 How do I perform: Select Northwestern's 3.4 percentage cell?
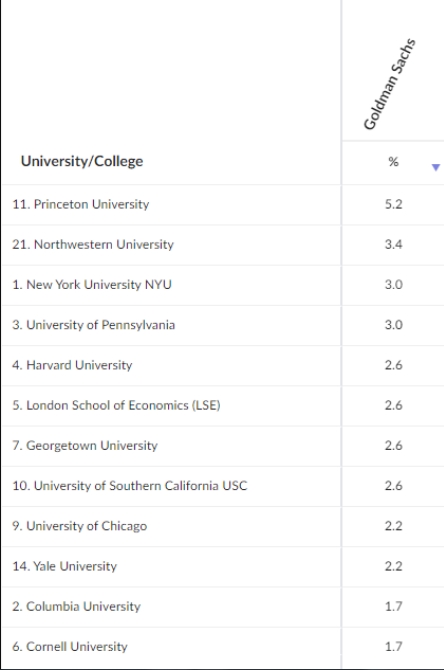point(393,244)
